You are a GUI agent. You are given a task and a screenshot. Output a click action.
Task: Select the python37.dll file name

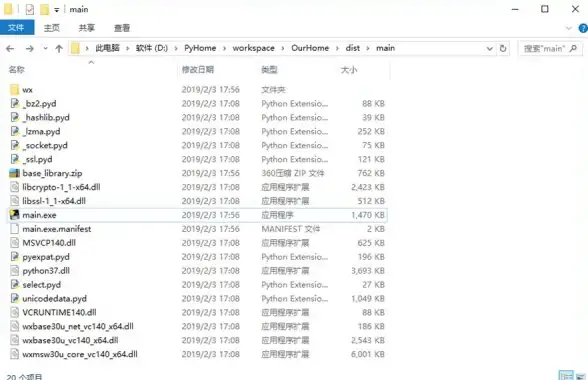click(46, 270)
